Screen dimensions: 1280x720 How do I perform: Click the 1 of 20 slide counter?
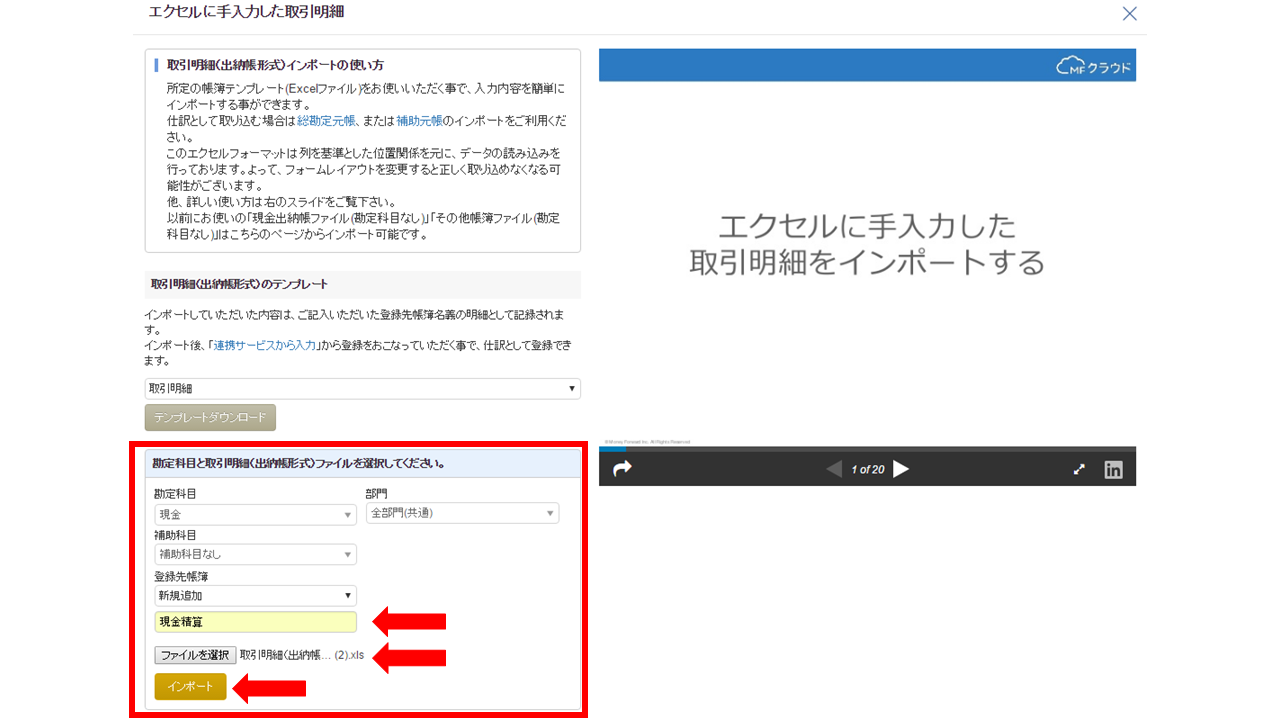pyautogui.click(x=867, y=469)
